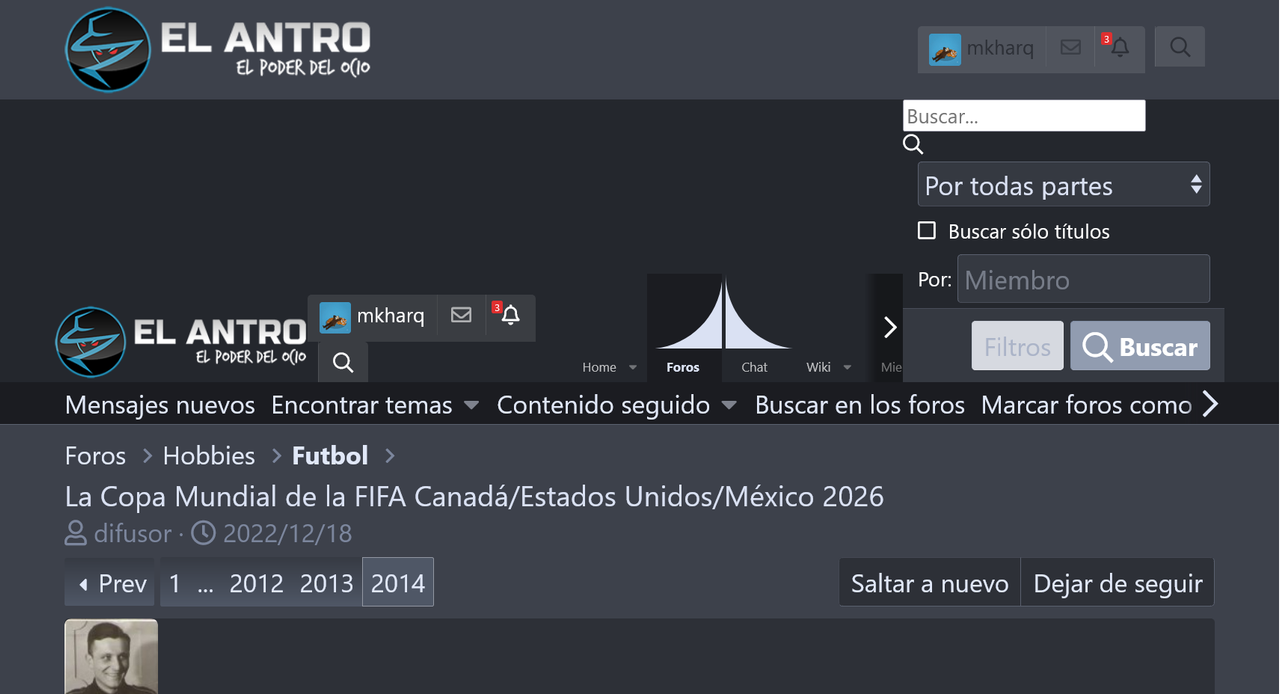Focus the Buscar... search input
Image resolution: width=1280 pixels, height=694 pixels.
pos(1024,116)
